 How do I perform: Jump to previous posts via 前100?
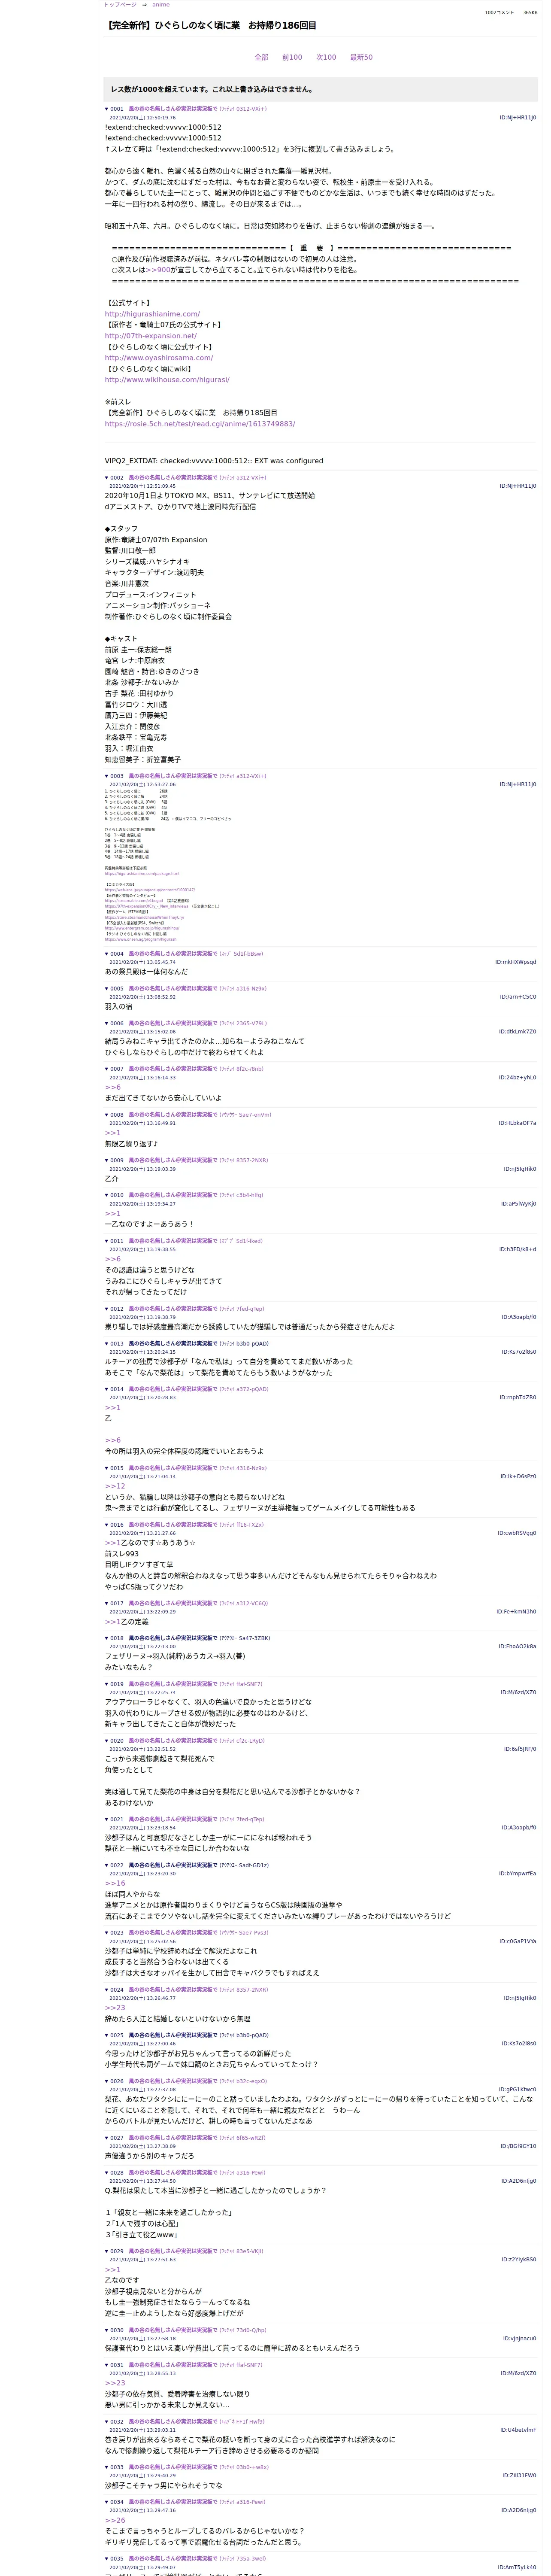[x=292, y=57]
